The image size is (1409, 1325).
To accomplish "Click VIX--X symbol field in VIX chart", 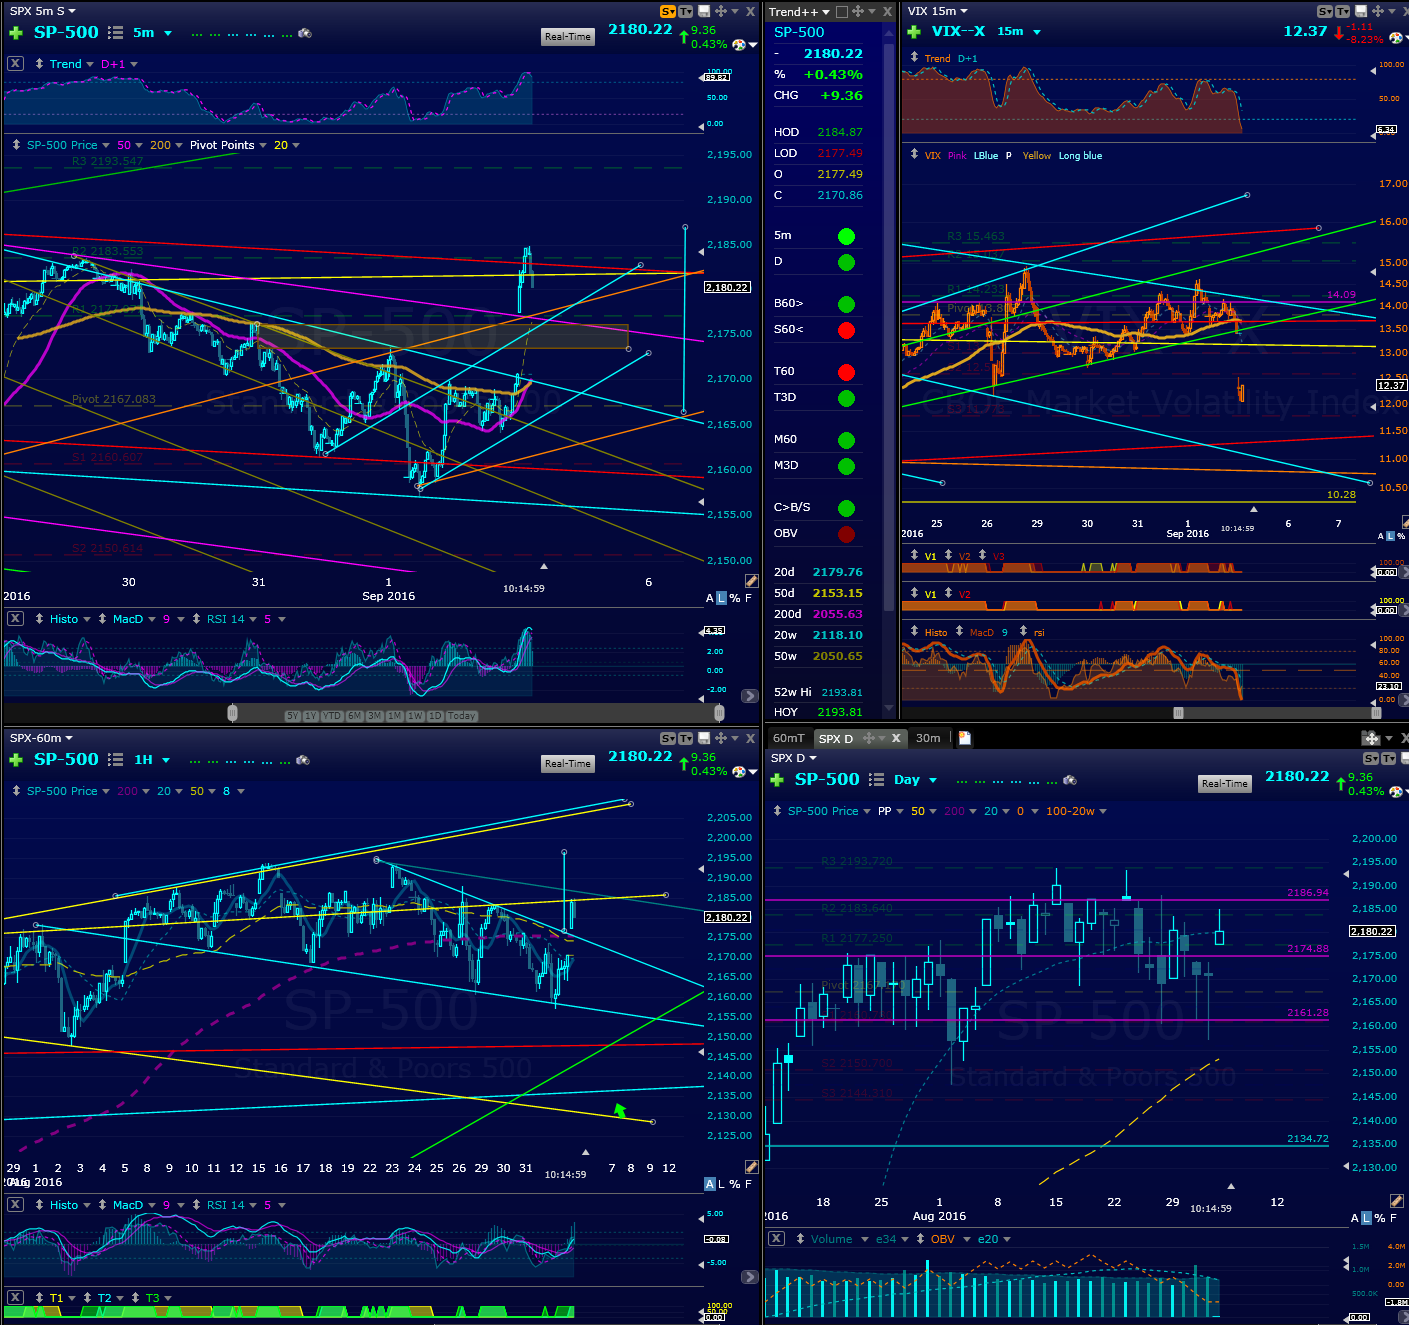I will pyautogui.click(x=958, y=32).
